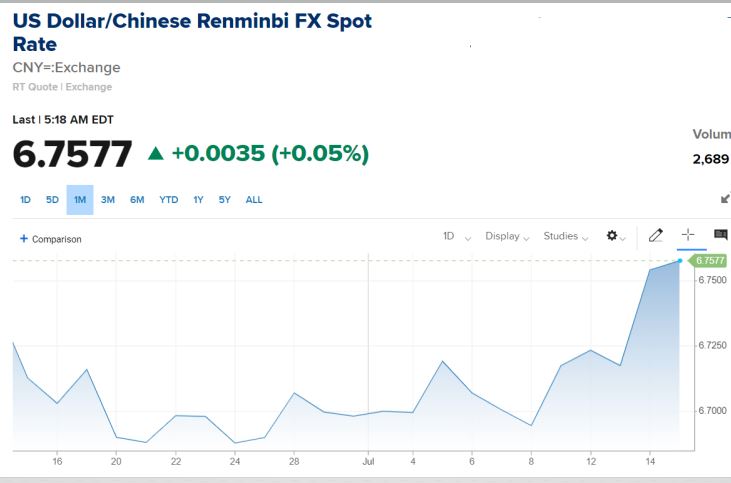Open the 1D interval dropdown
The height and width of the screenshot is (483, 731).
(x=456, y=236)
